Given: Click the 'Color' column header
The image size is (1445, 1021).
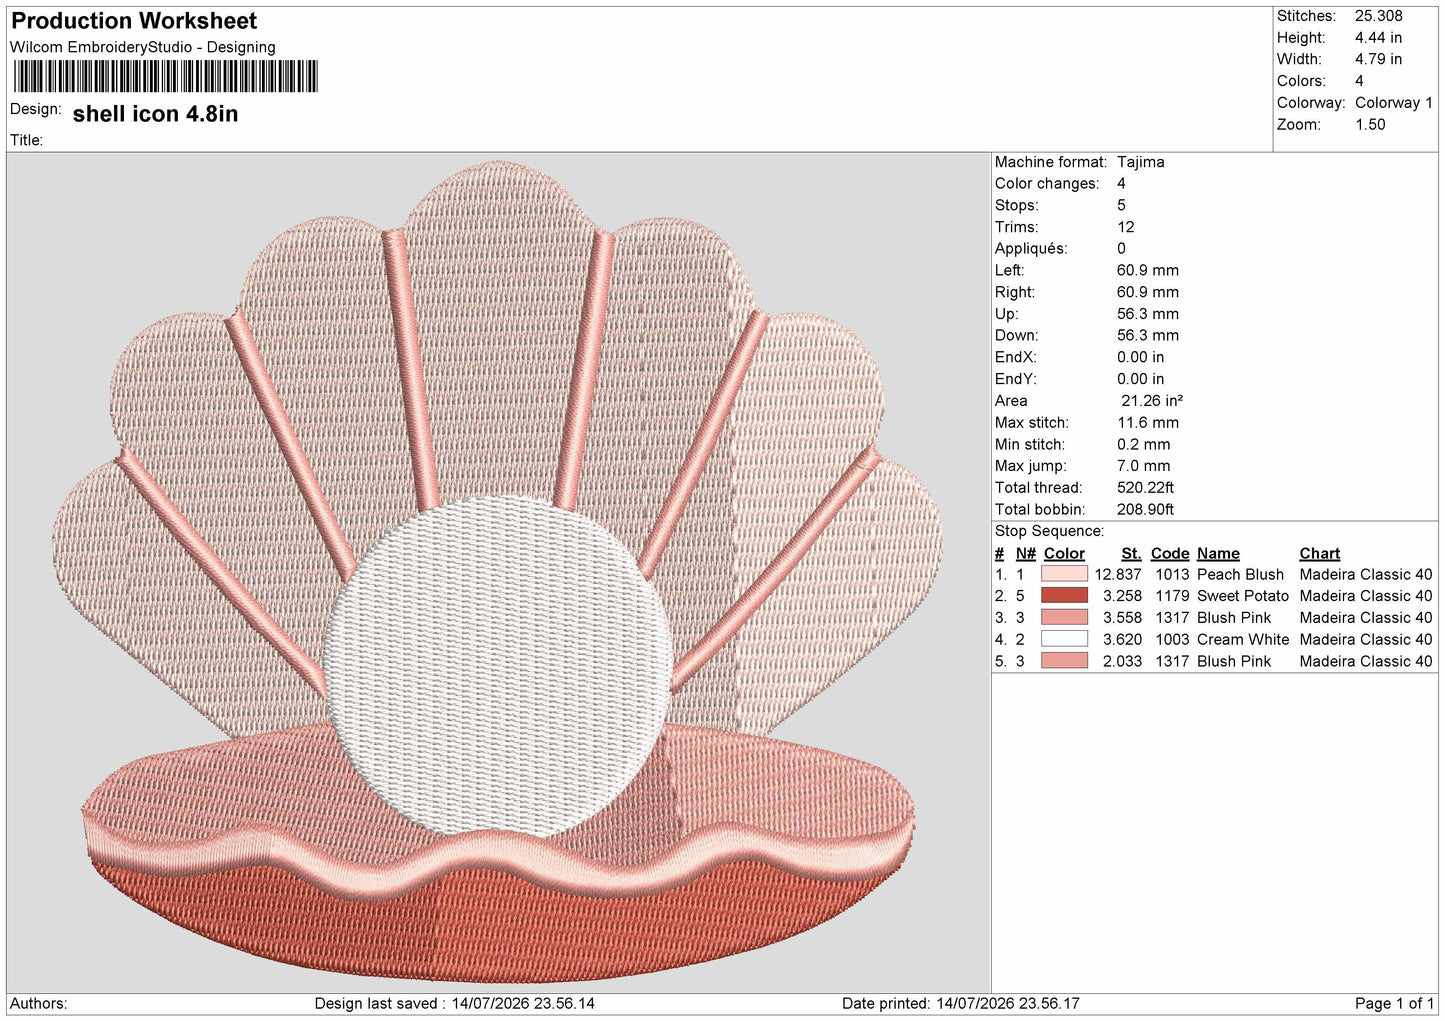Looking at the screenshot, I should tap(1064, 554).
